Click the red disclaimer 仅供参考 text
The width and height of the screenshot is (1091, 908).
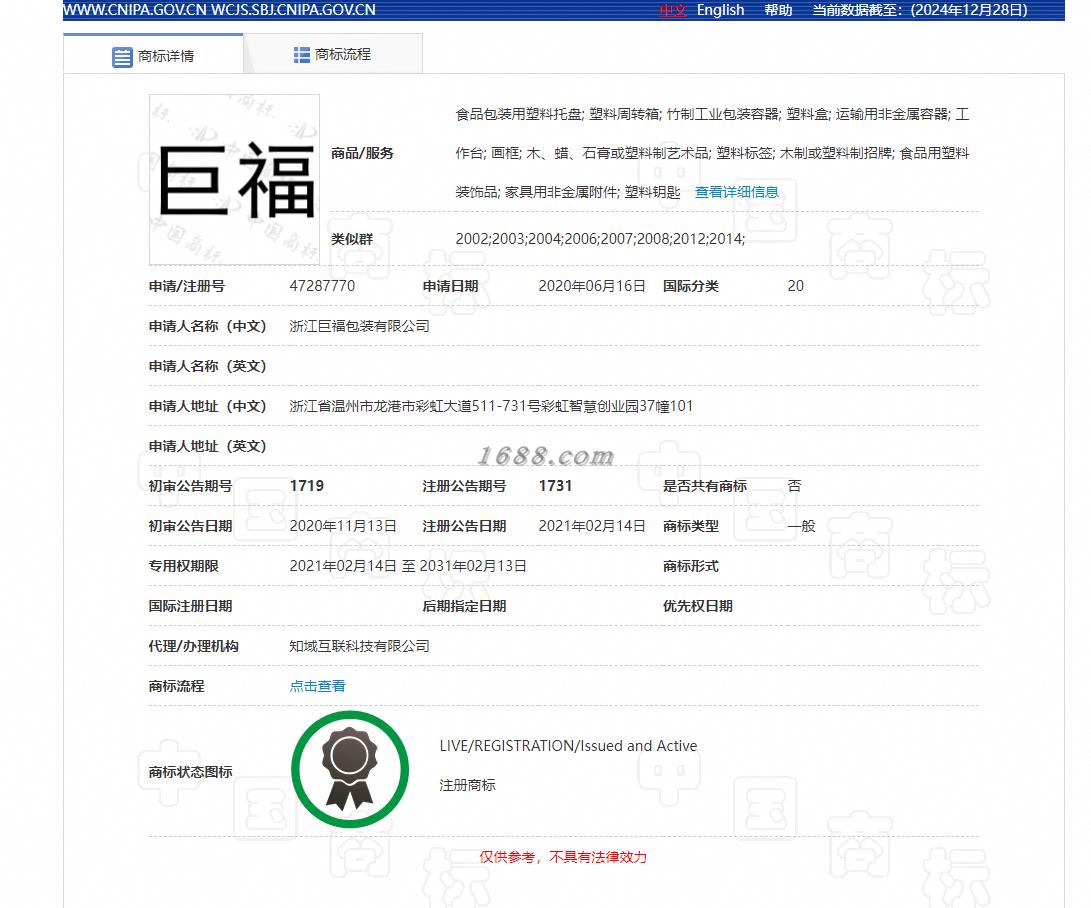563,857
